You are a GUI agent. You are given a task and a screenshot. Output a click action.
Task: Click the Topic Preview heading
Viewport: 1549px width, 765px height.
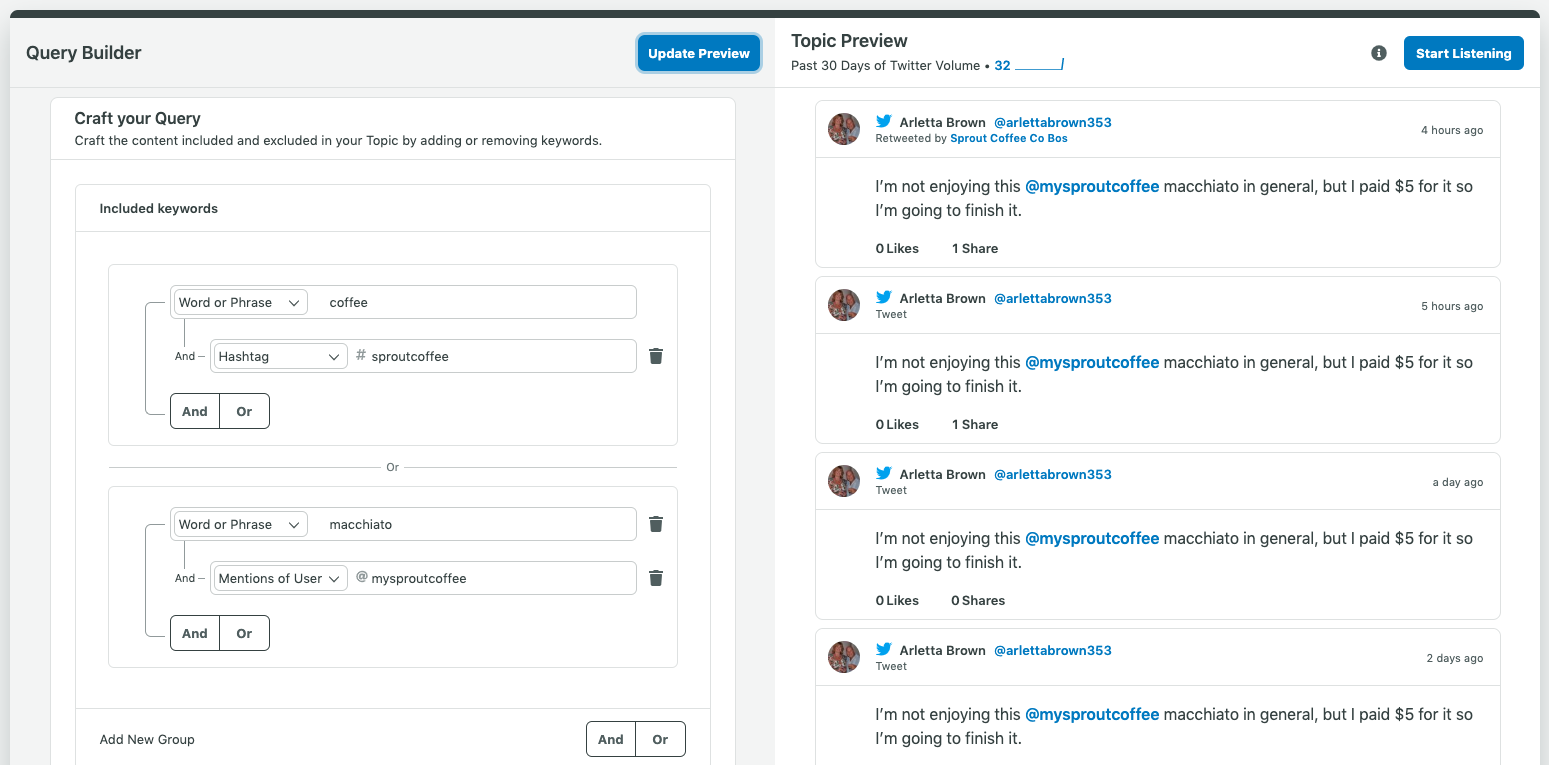tap(849, 41)
